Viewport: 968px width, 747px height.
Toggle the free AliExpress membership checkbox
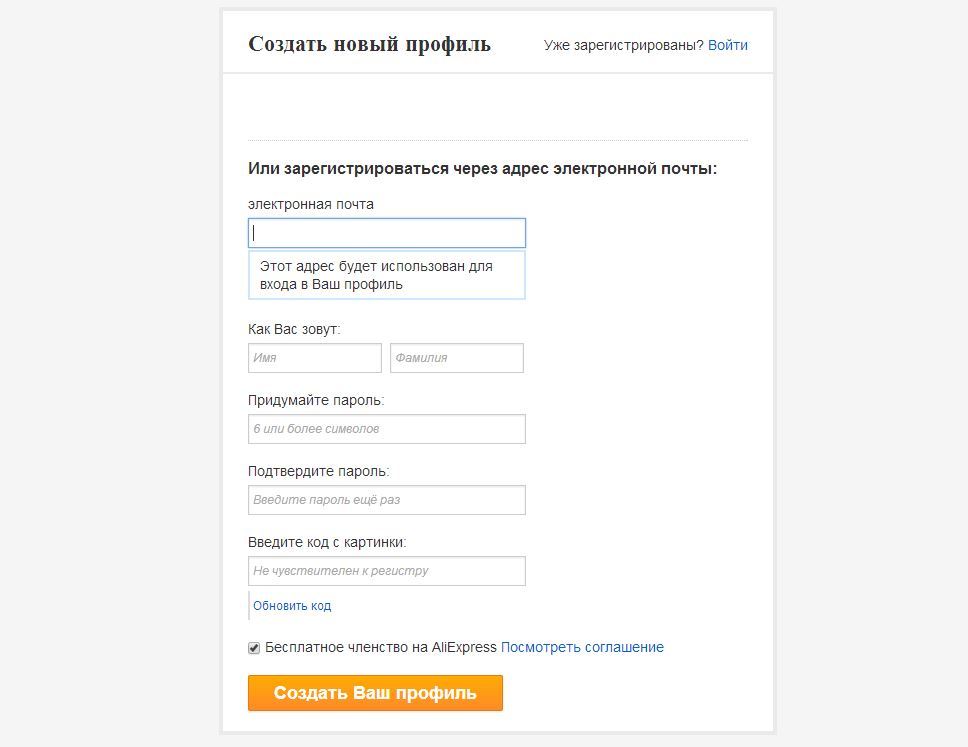pos(254,648)
